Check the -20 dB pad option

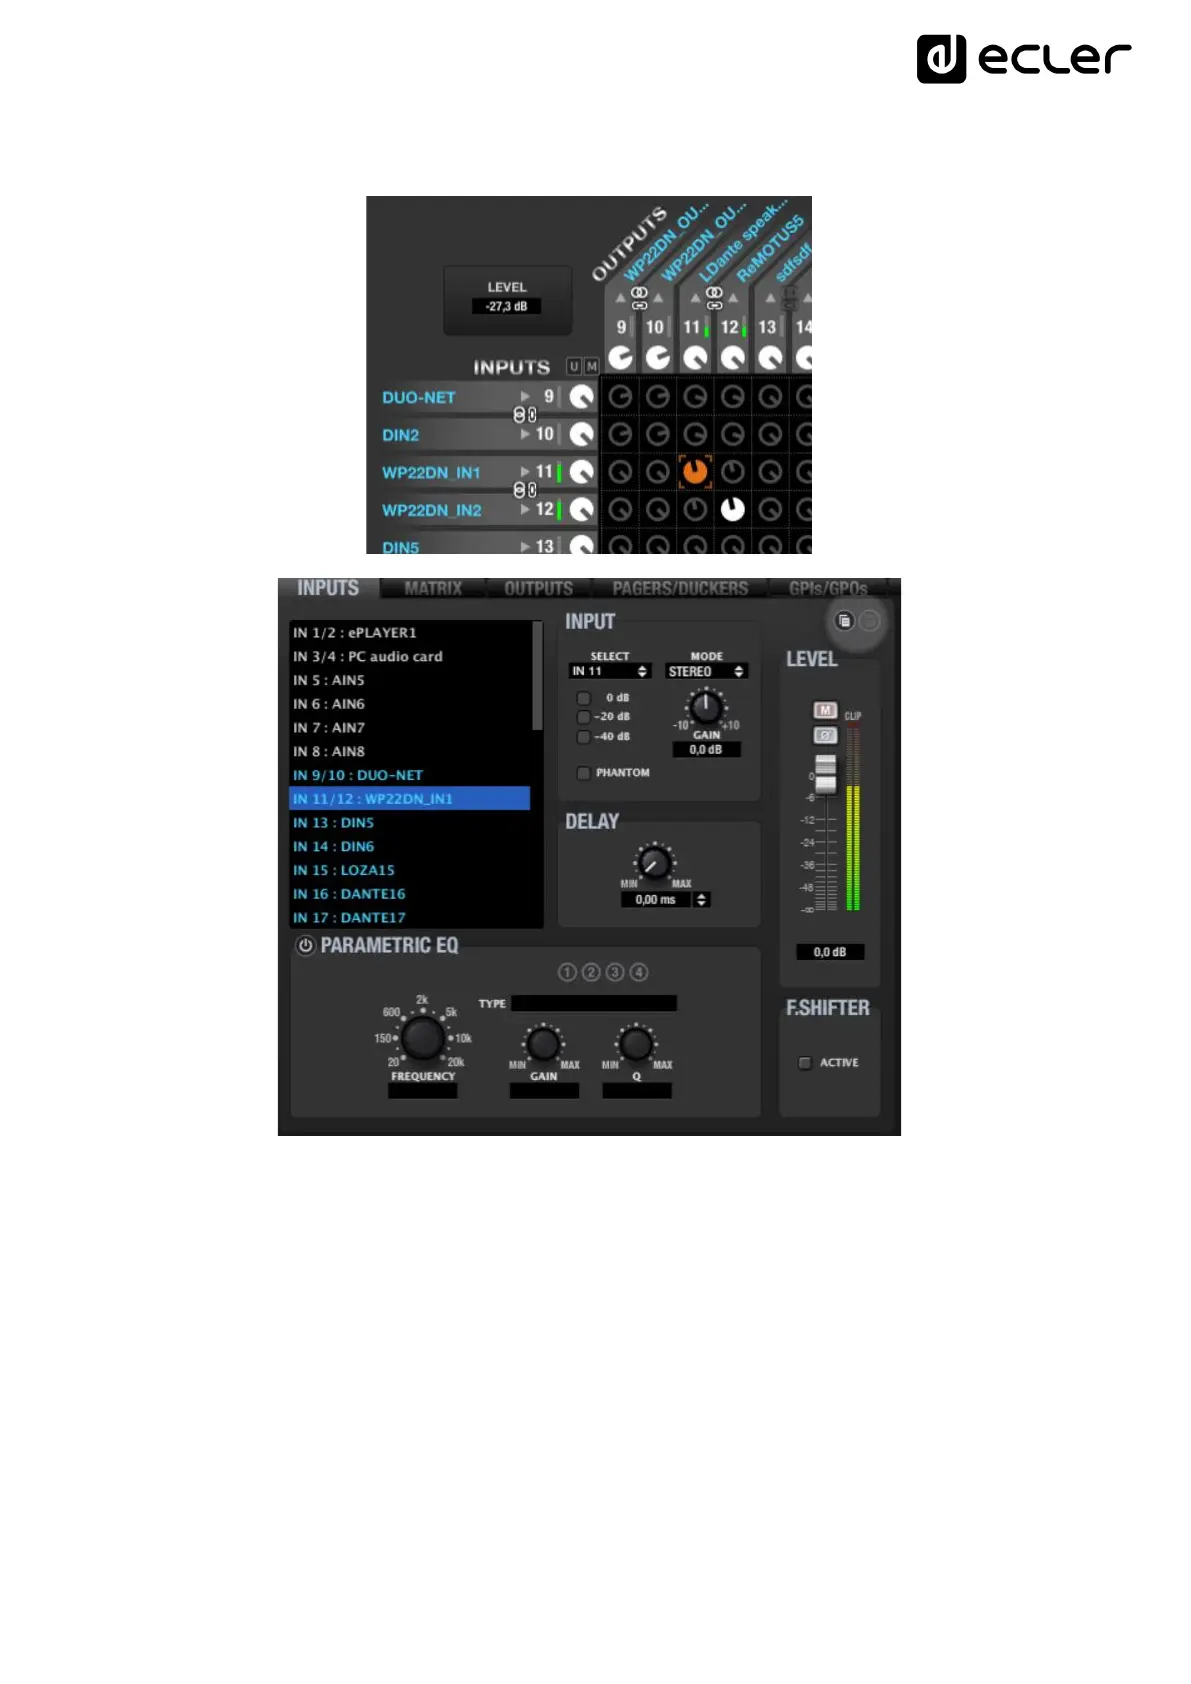pyautogui.click(x=583, y=717)
